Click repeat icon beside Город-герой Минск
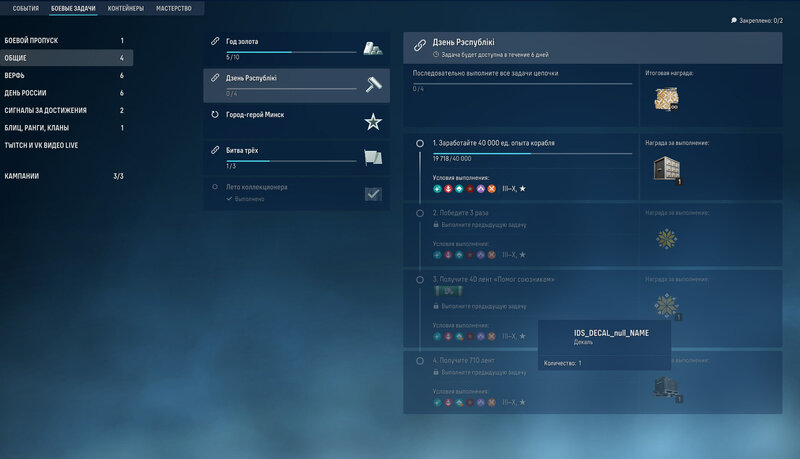Image resolution: width=800 pixels, height=459 pixels. pyautogui.click(x=215, y=115)
